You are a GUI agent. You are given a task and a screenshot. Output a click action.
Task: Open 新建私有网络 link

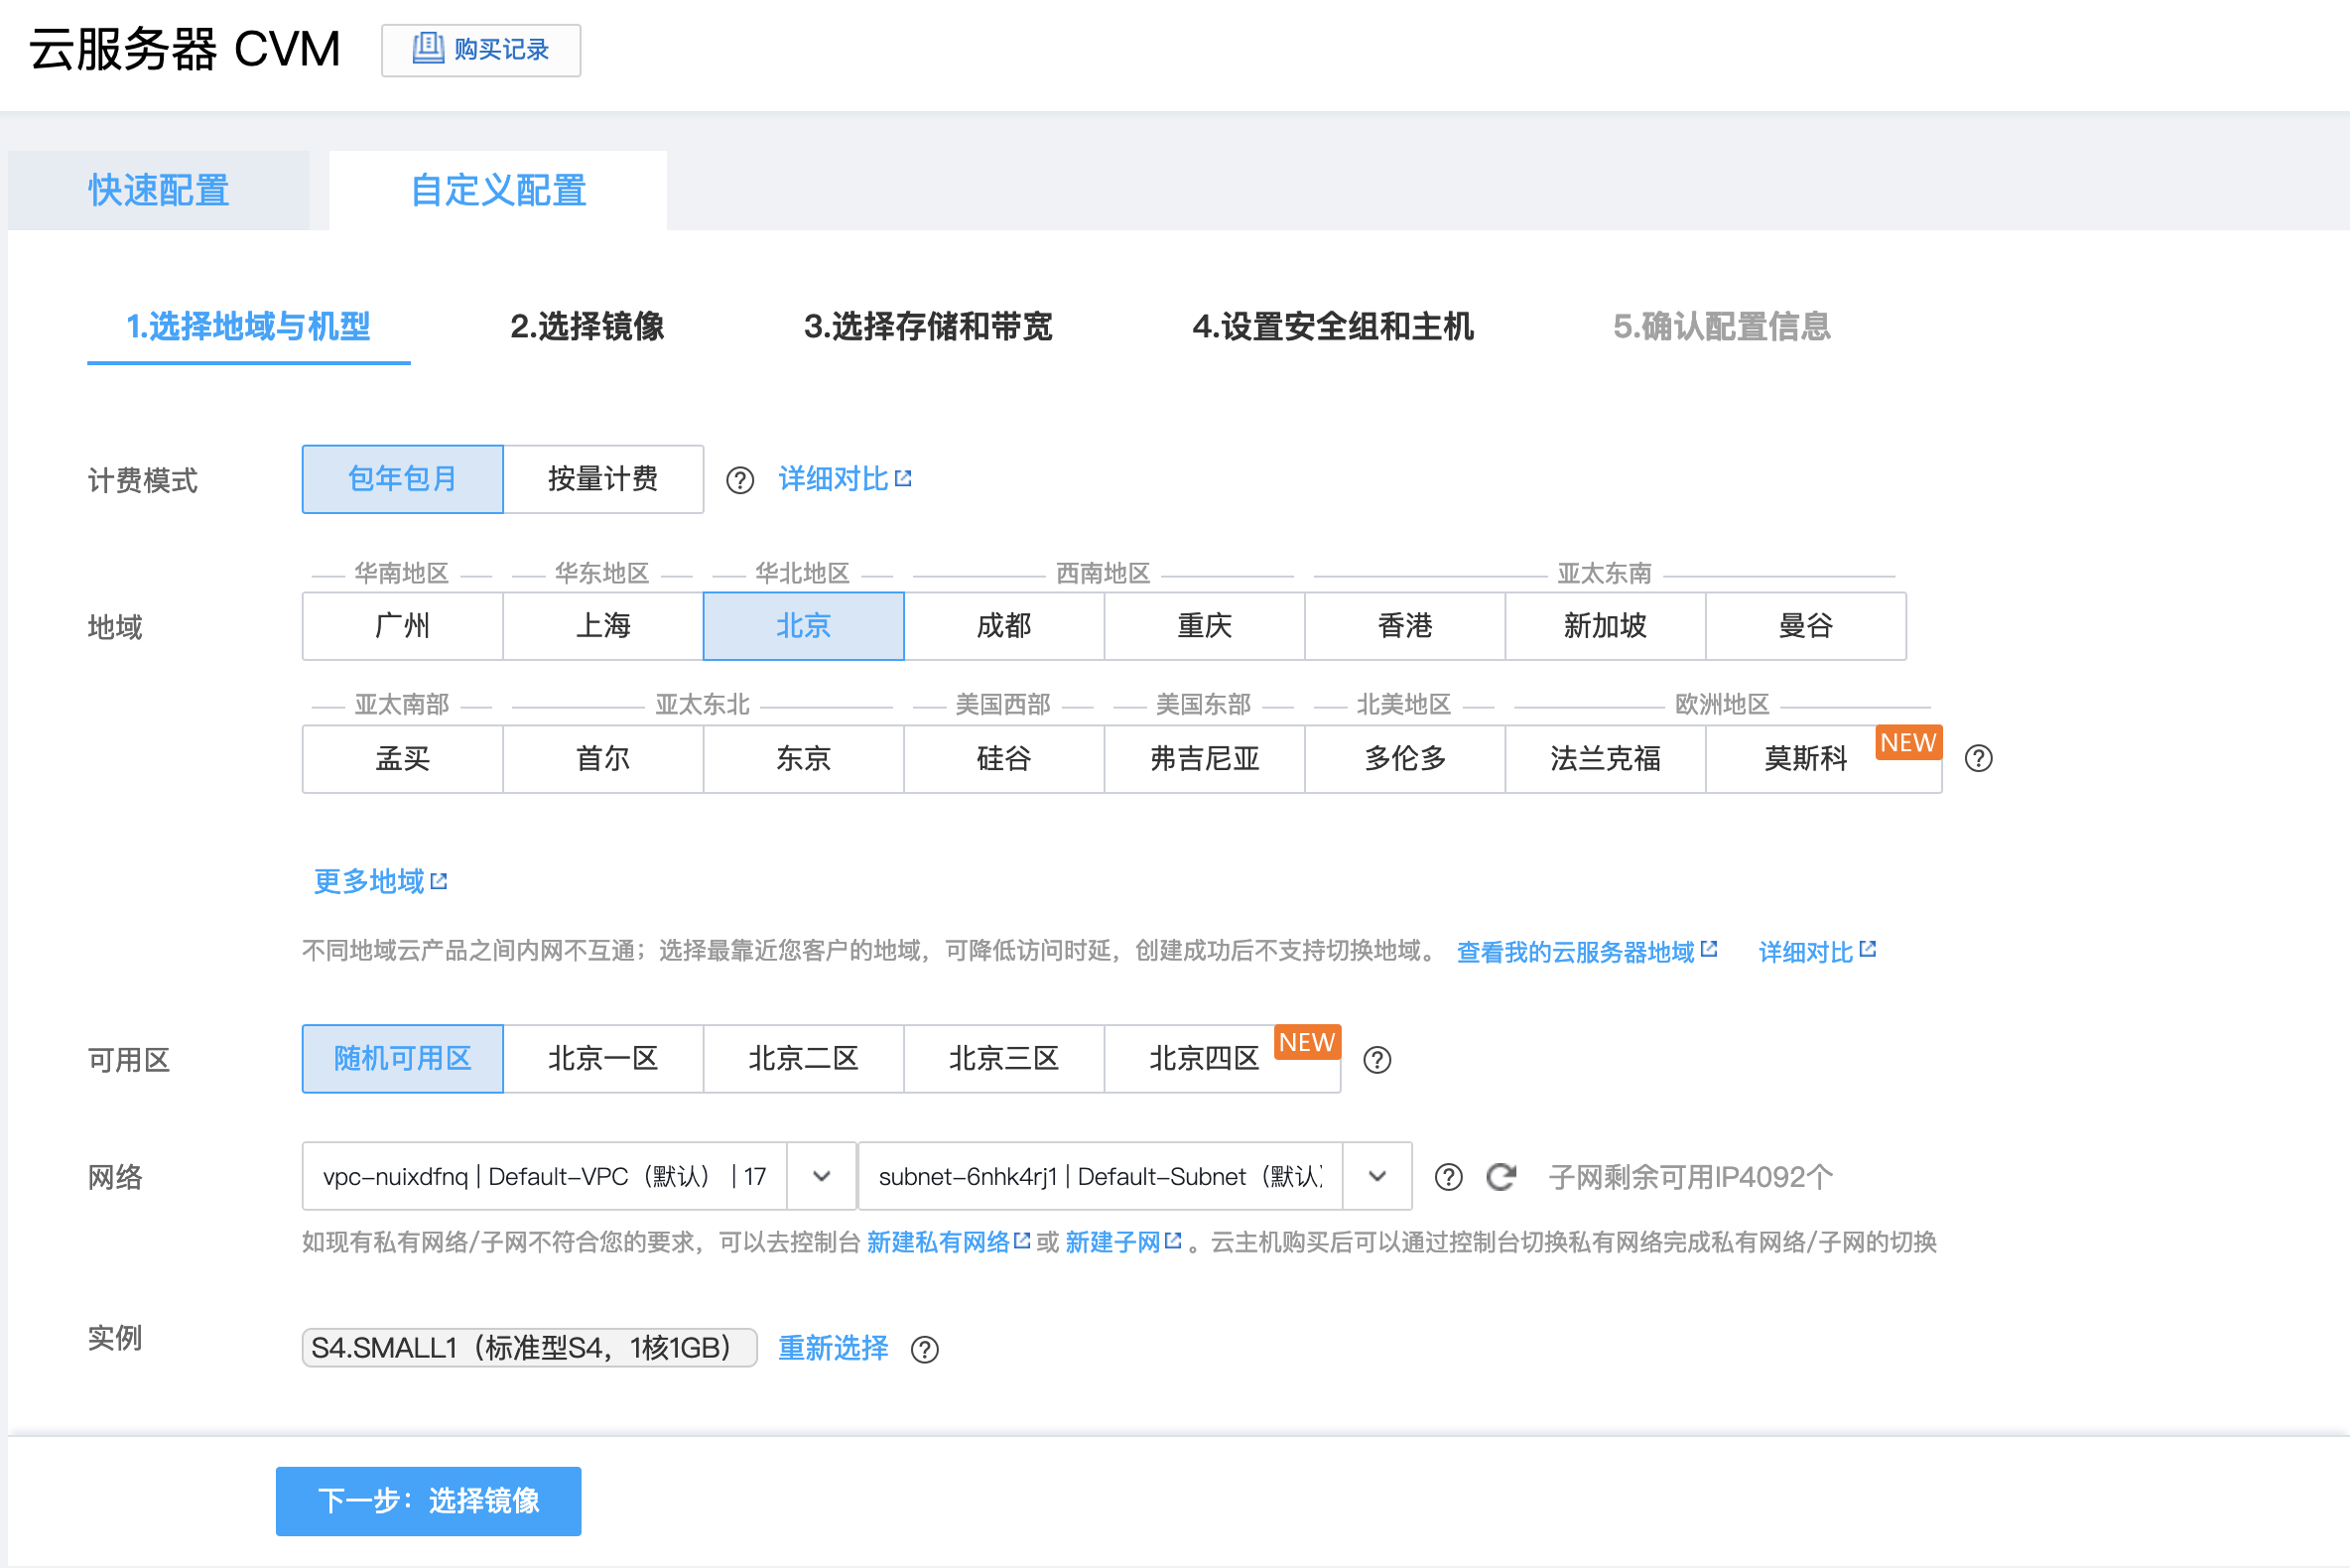point(948,1242)
